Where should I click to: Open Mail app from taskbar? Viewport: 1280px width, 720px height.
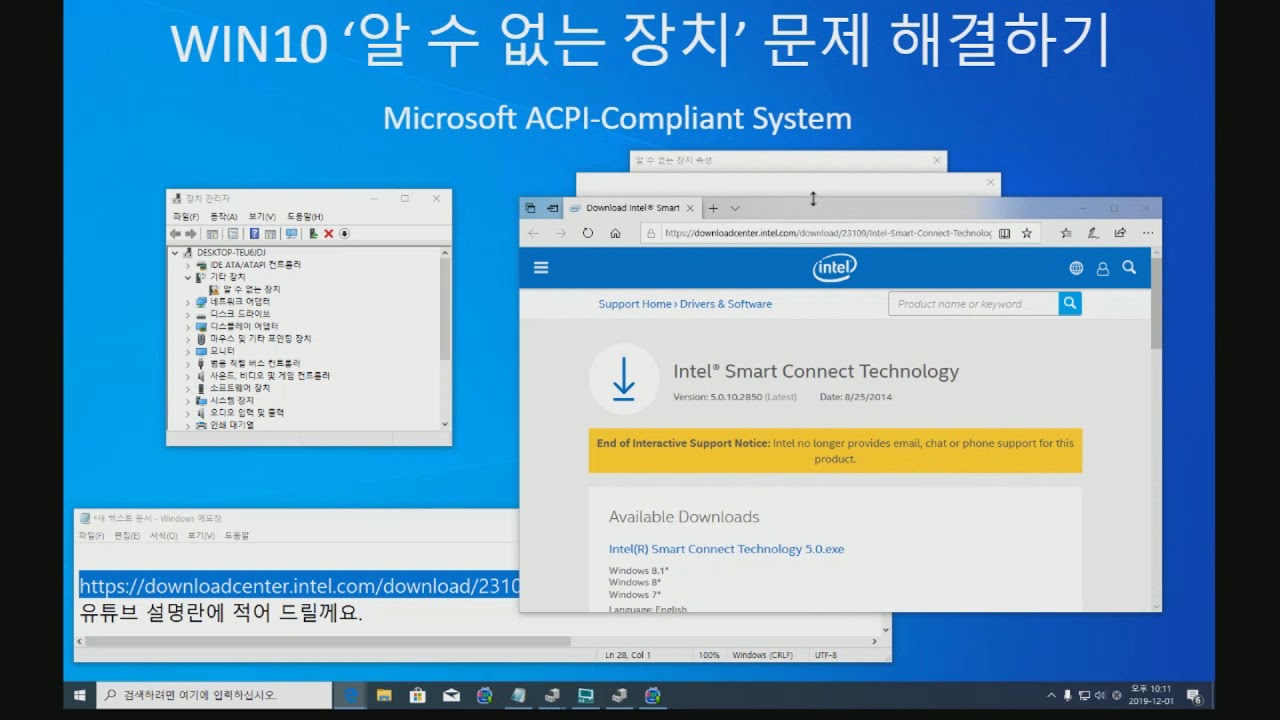[451, 695]
